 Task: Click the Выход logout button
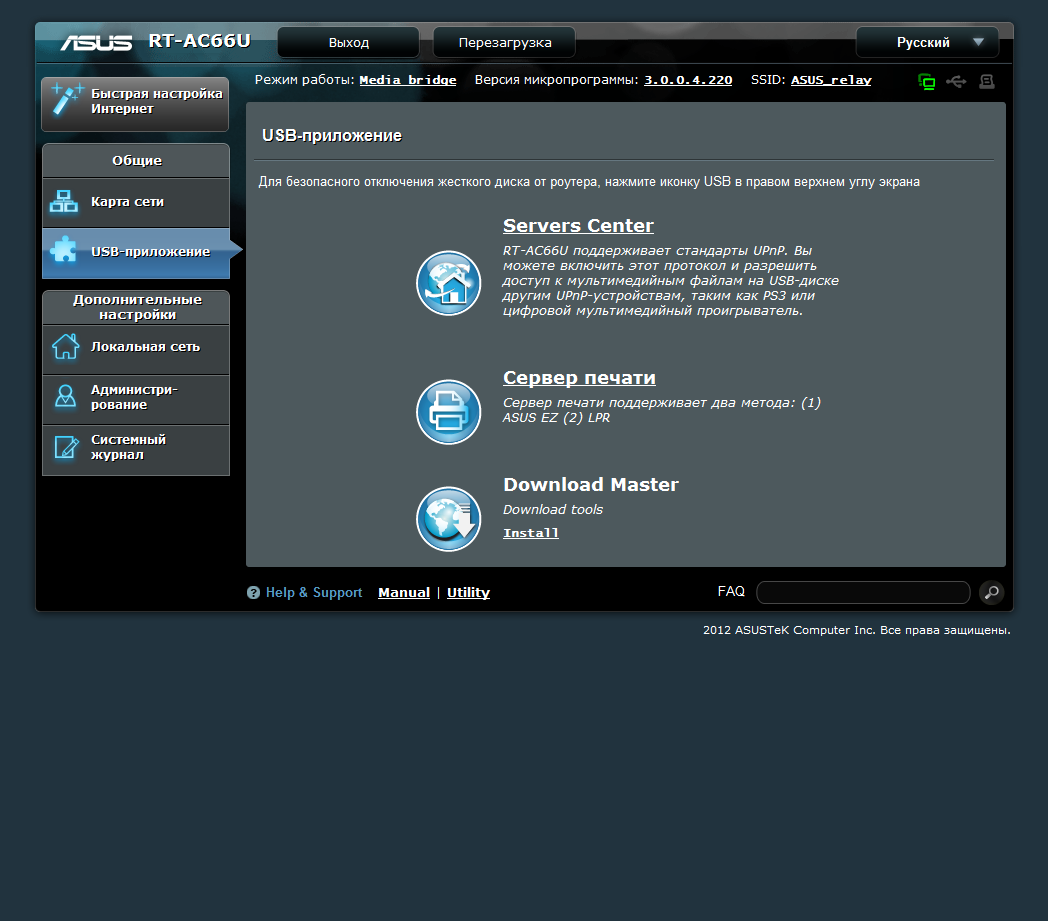[348, 42]
